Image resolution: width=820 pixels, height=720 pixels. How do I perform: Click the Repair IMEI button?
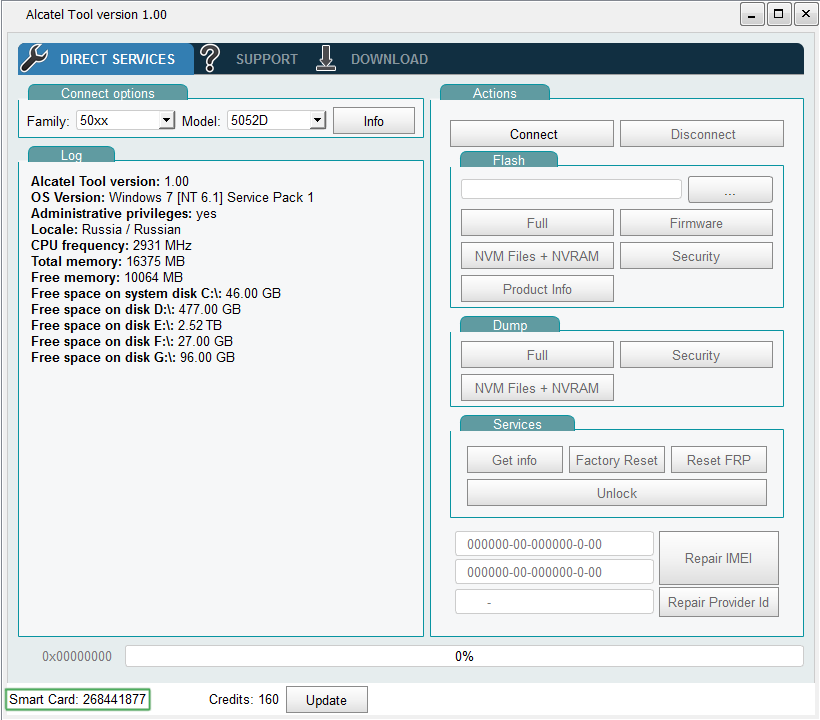click(x=719, y=558)
